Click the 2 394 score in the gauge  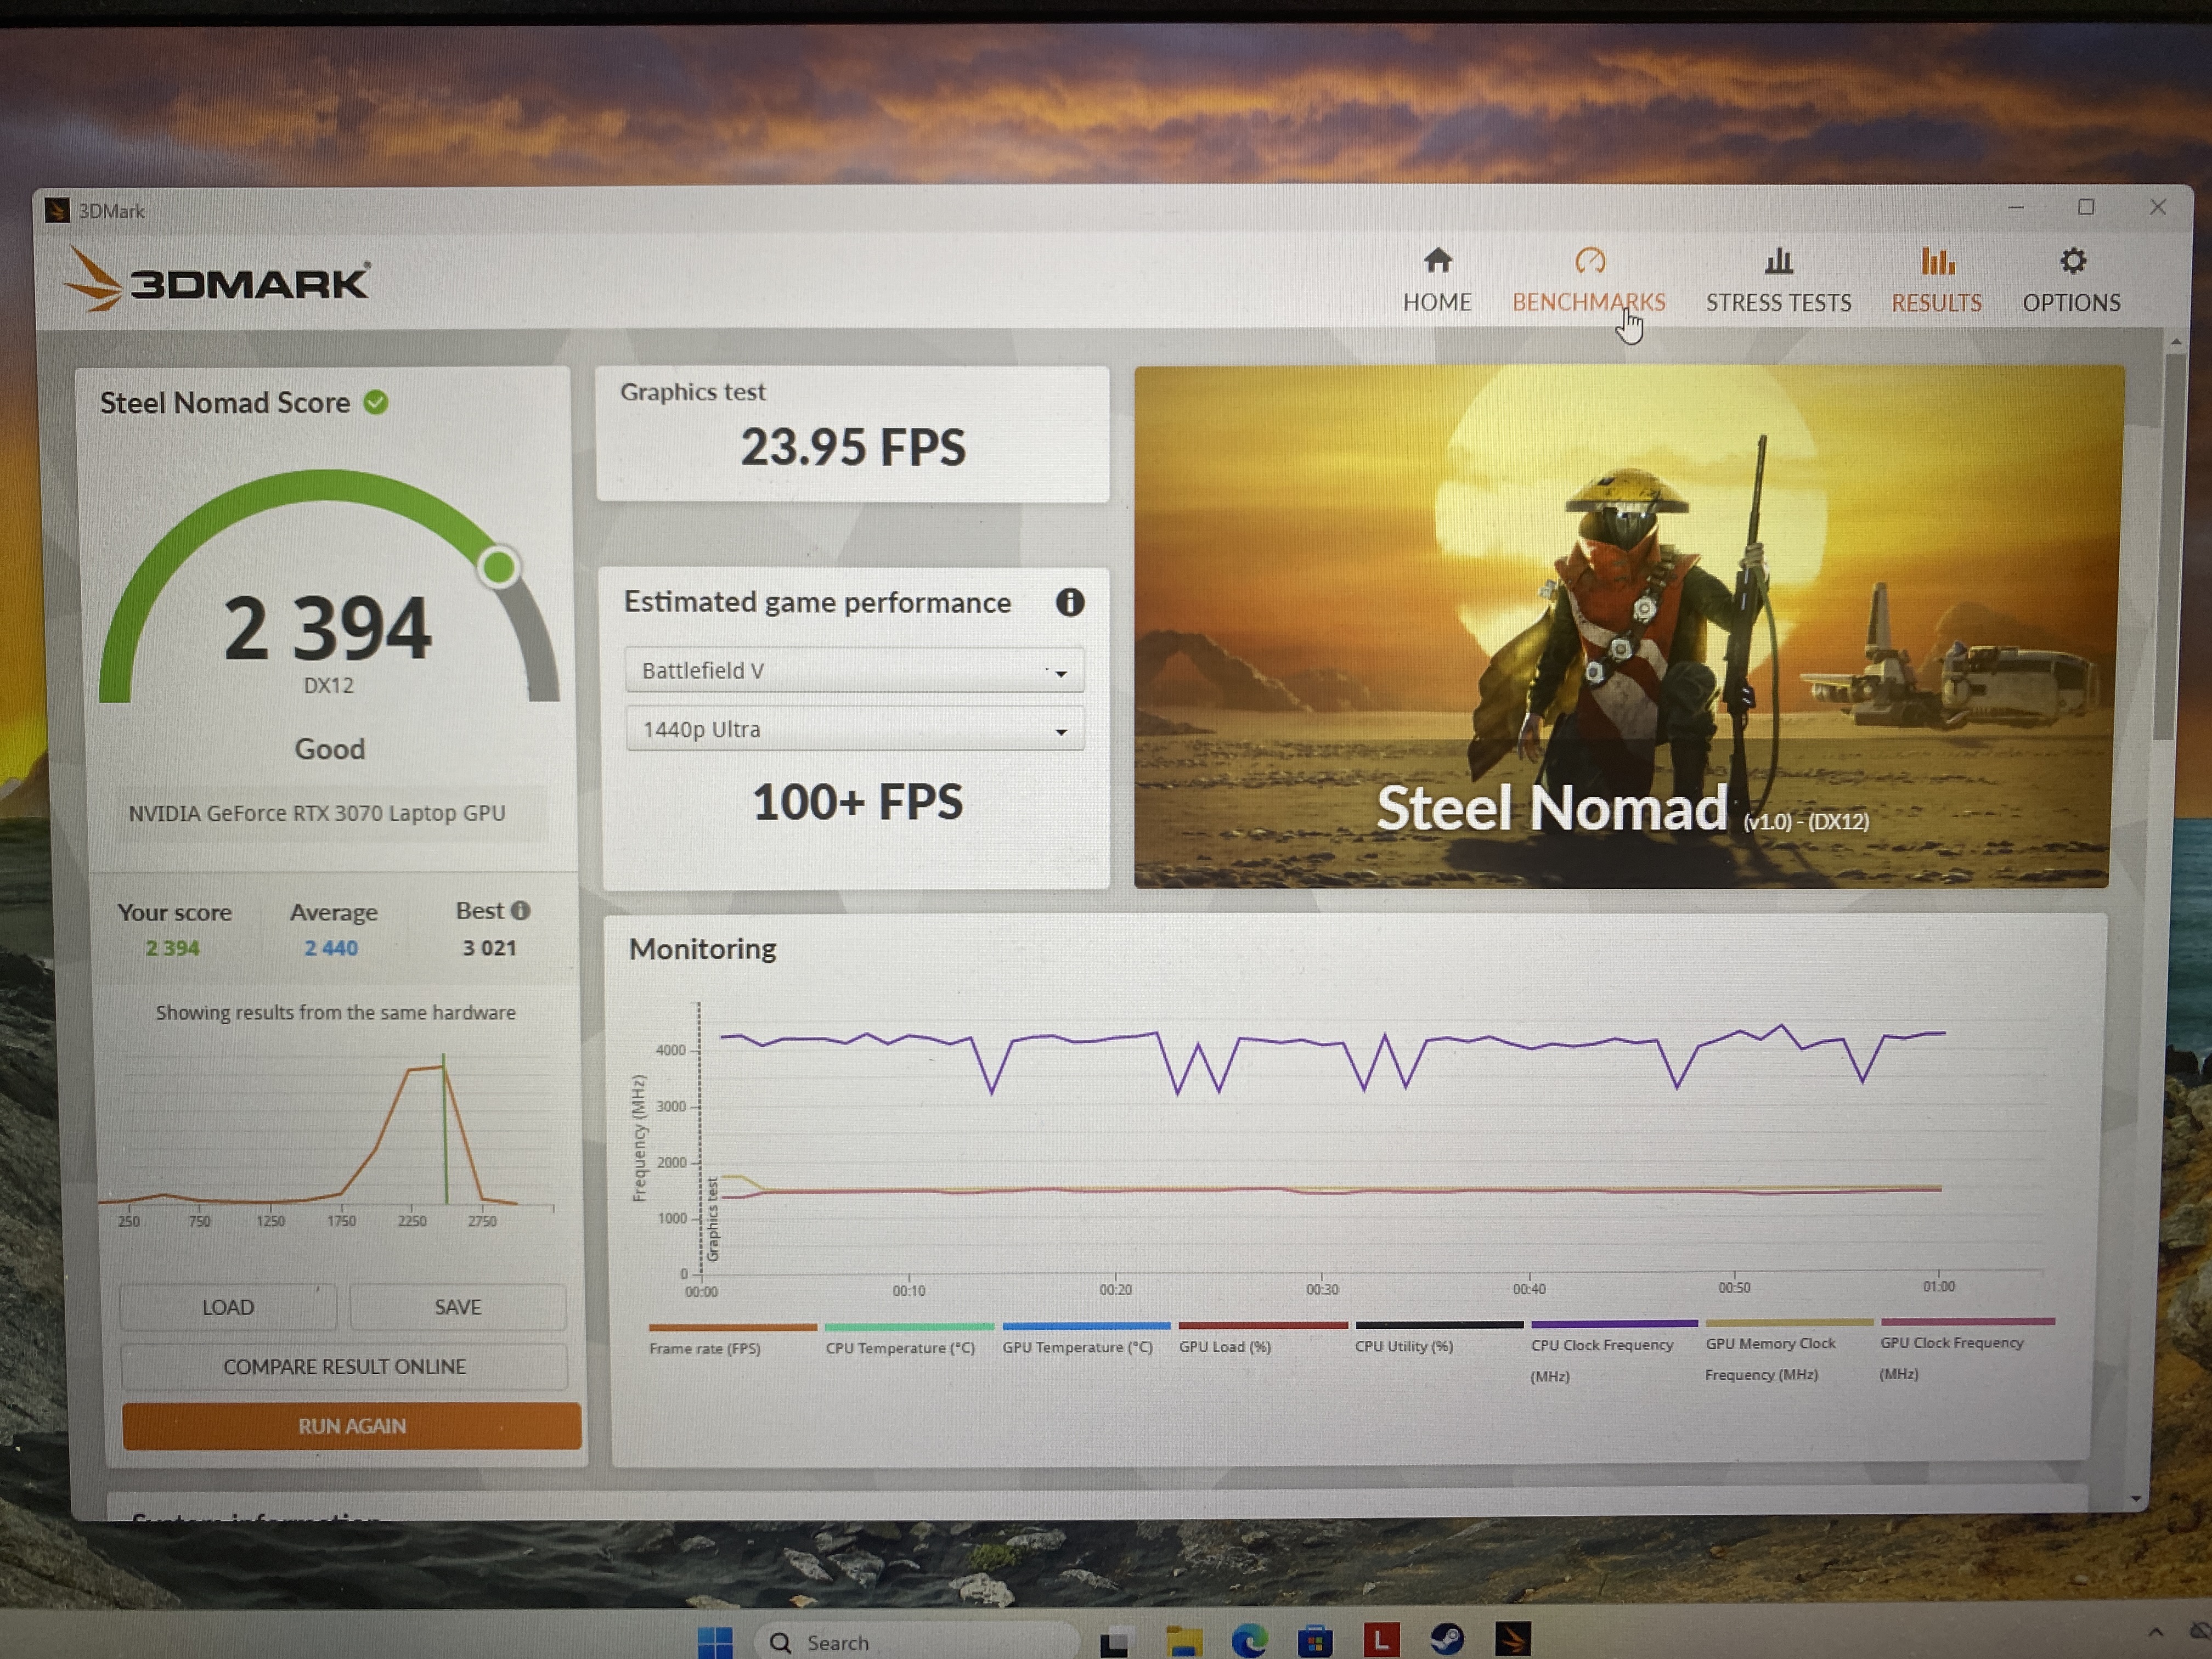(x=327, y=628)
